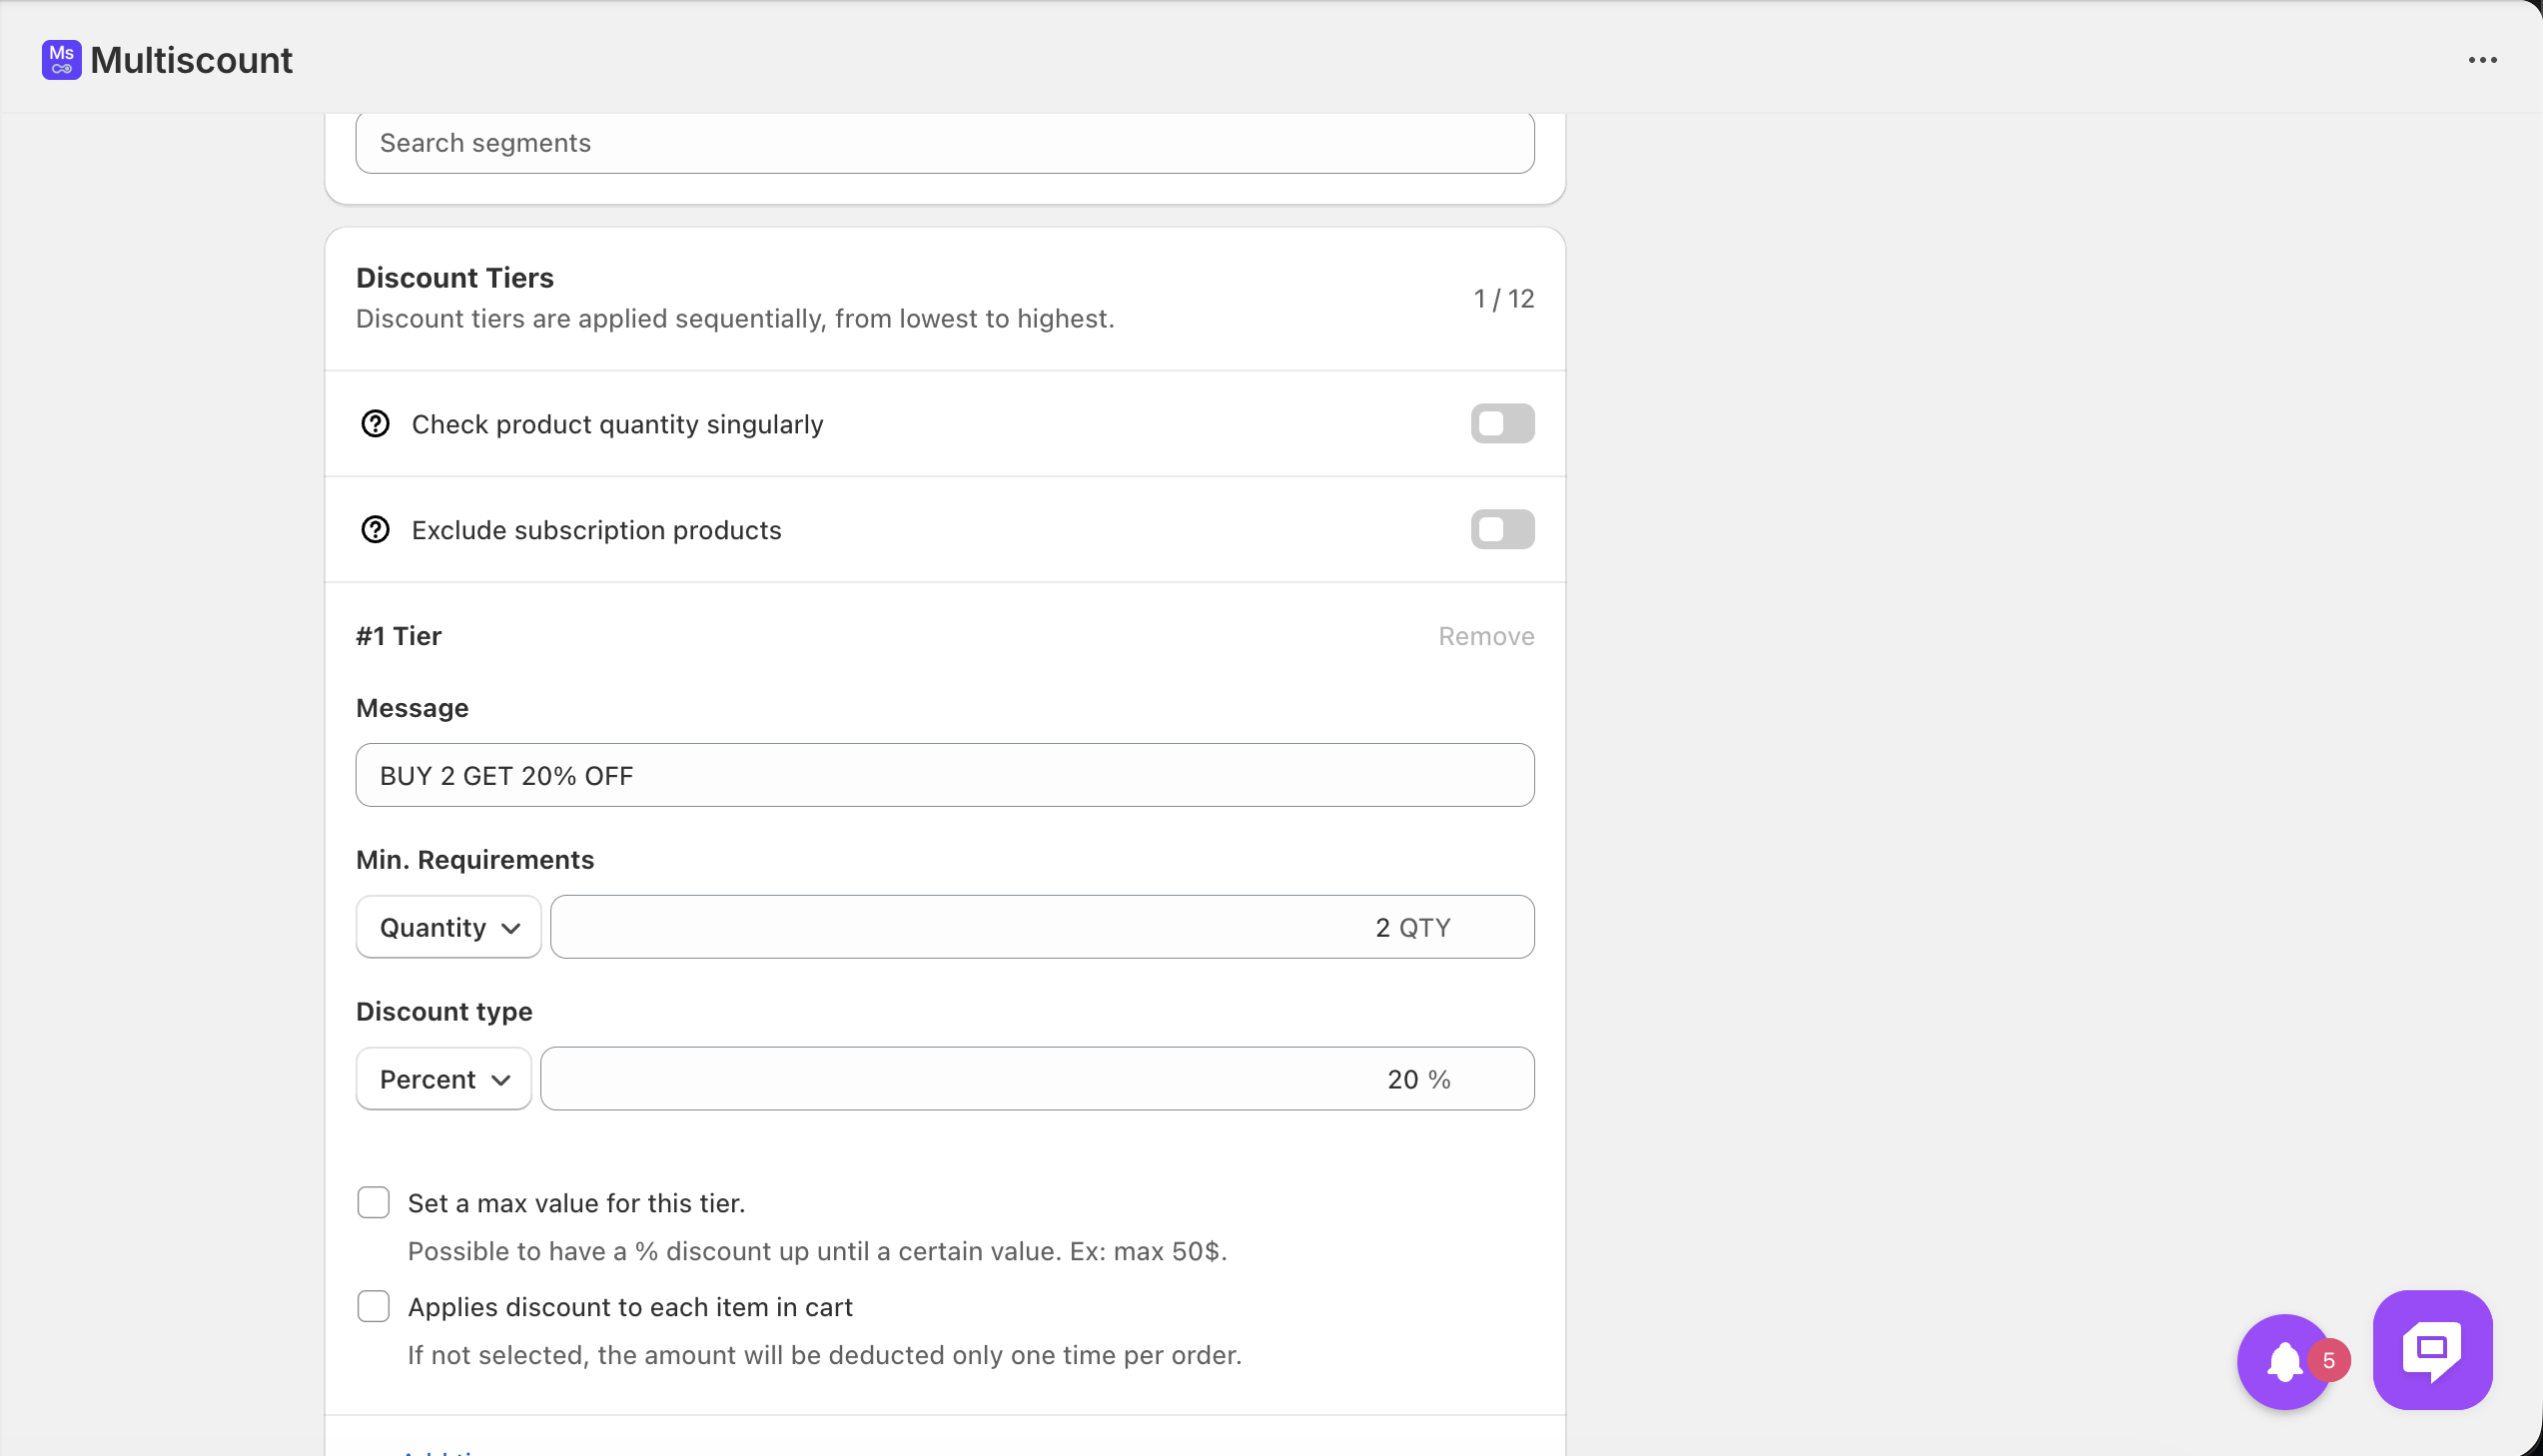Check Set a max value for this tier
Screen dimensions: 2543x1456
(373, 1203)
